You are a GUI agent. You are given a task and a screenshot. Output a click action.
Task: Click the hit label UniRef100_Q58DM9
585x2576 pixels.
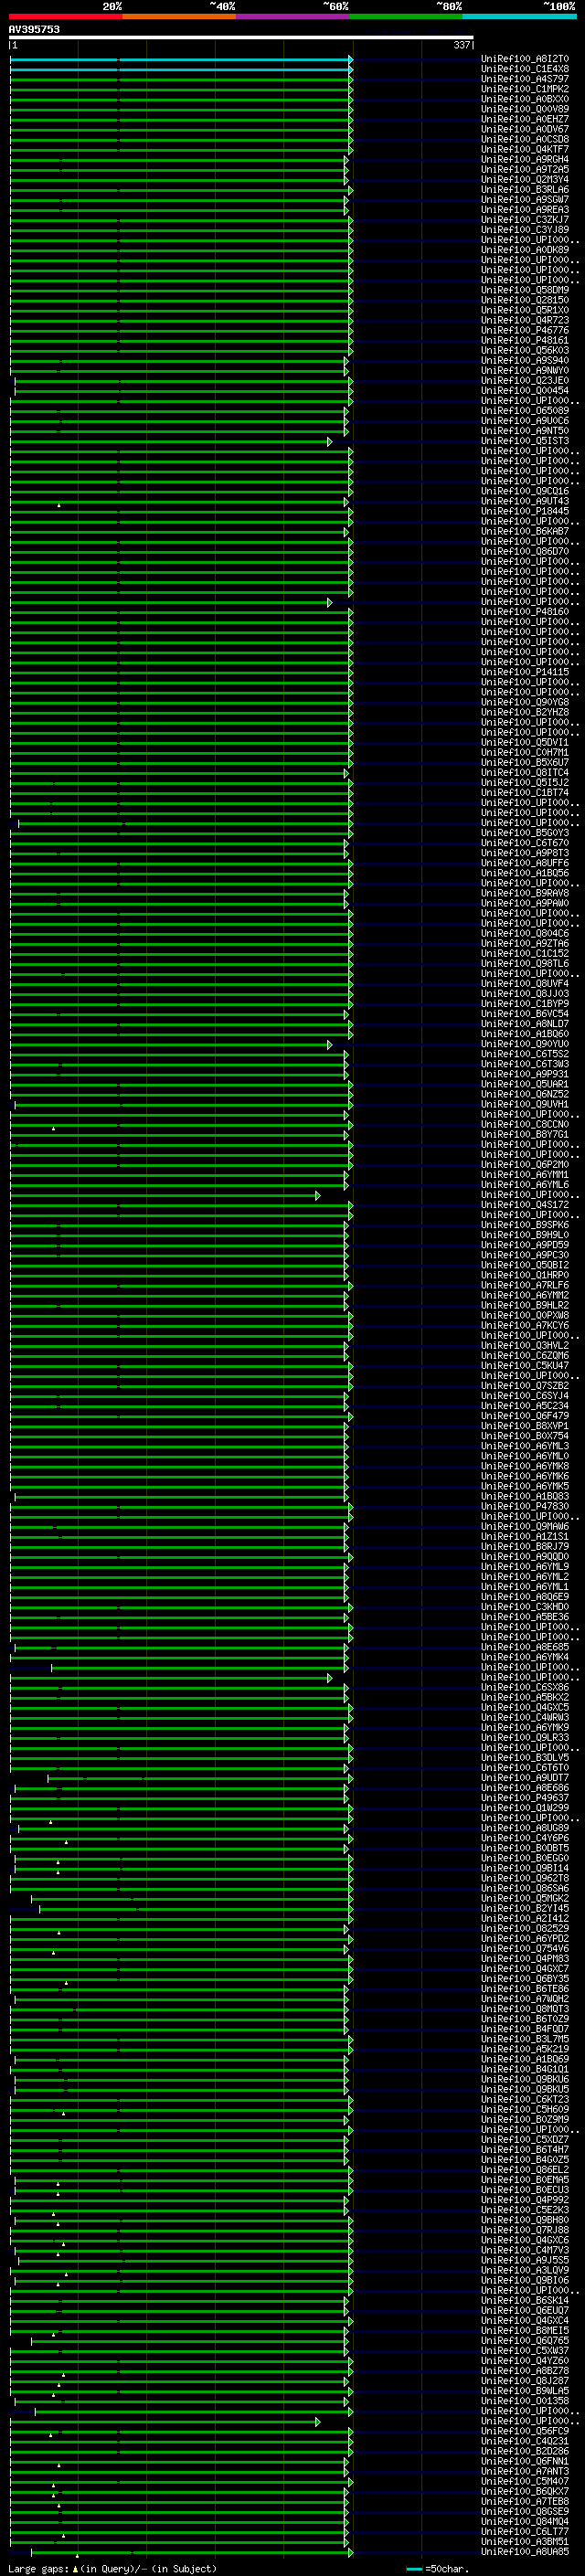pos(525,290)
